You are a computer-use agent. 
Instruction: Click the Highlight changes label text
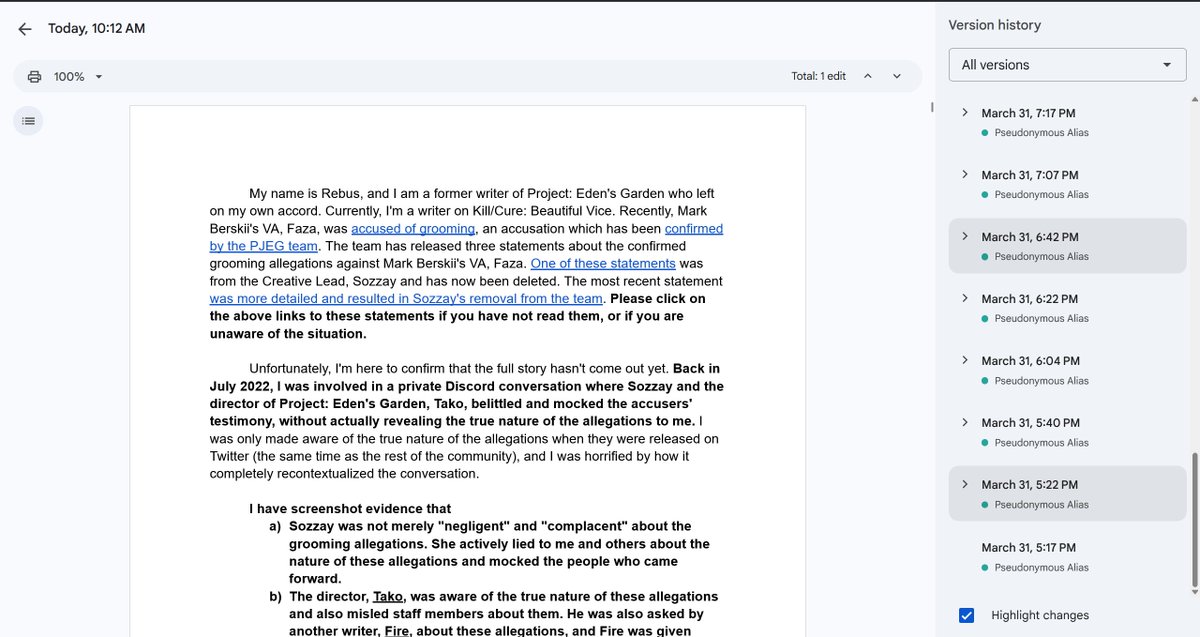[1040, 615]
